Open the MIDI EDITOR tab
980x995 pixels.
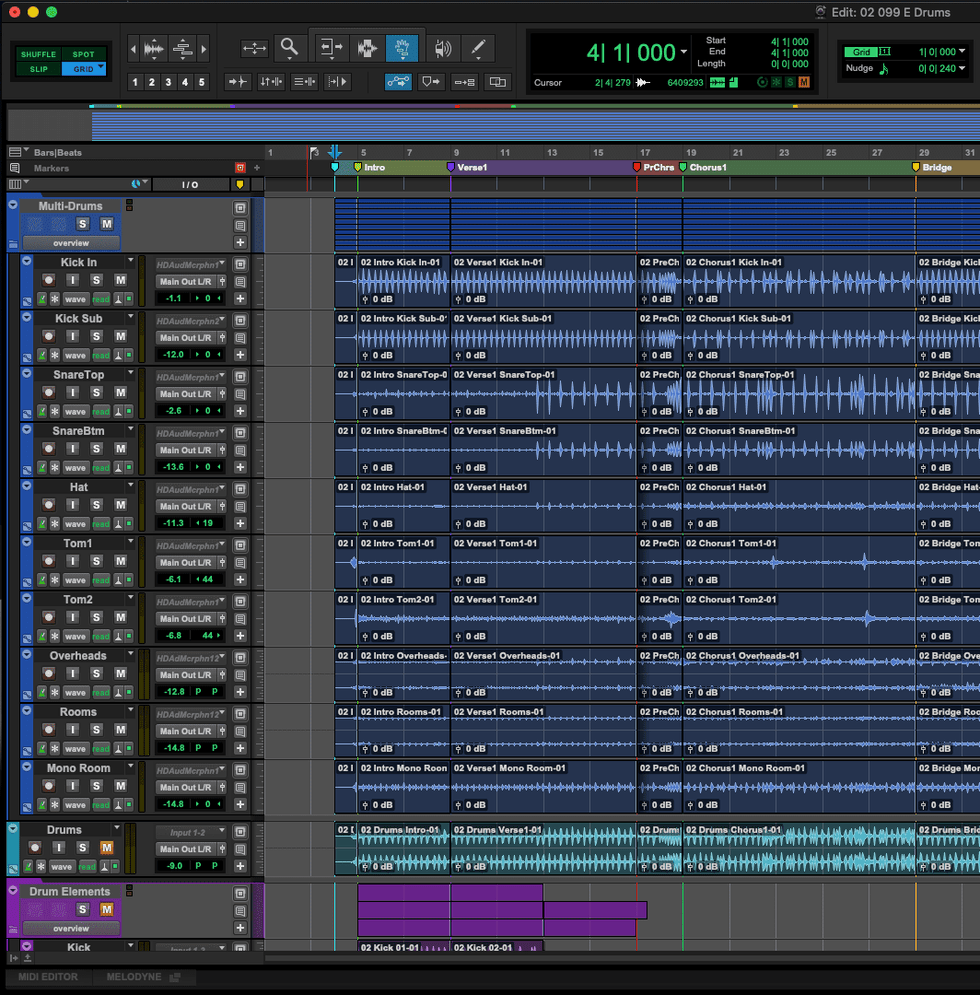(48, 977)
